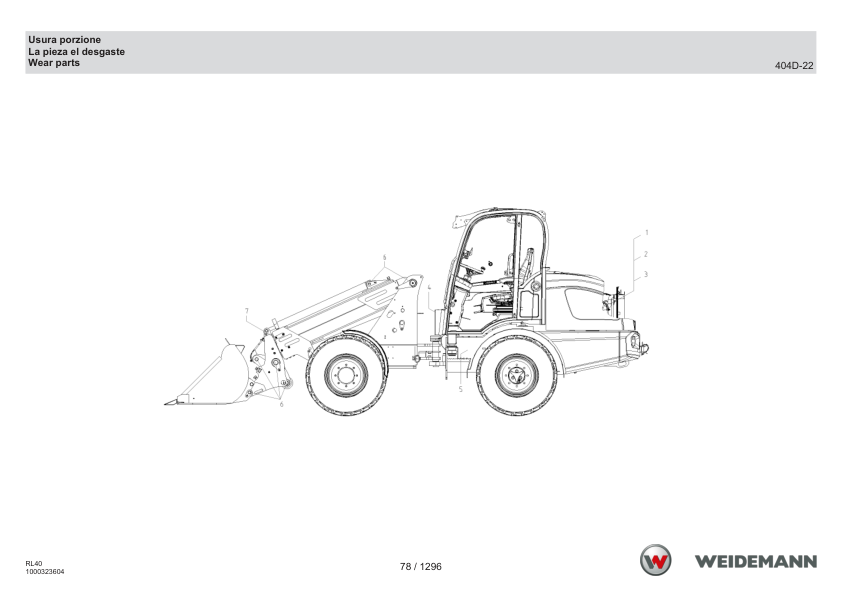Click upper callout number 6 above the boom

point(384,258)
